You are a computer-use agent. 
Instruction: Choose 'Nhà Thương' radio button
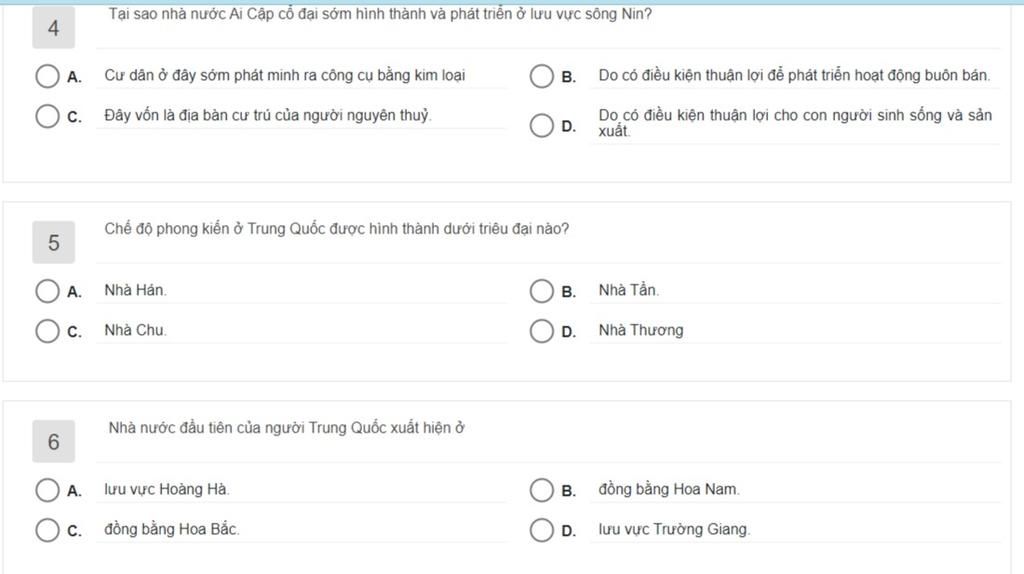[x=541, y=331]
